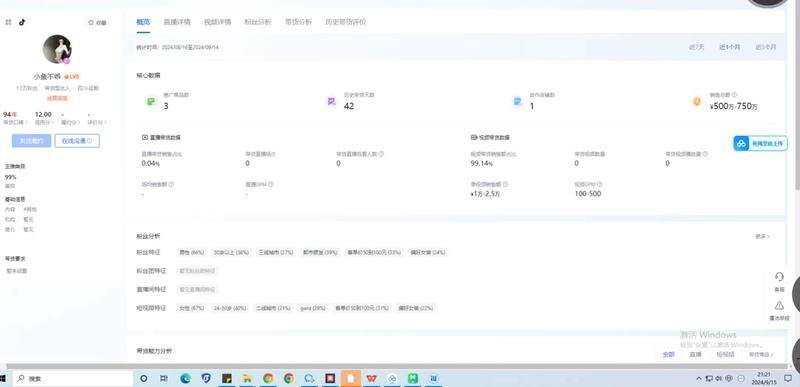Image resolution: width=800 pixels, height=387 pixels.
Task: Click the info icon next to sales total
Action: point(734,95)
